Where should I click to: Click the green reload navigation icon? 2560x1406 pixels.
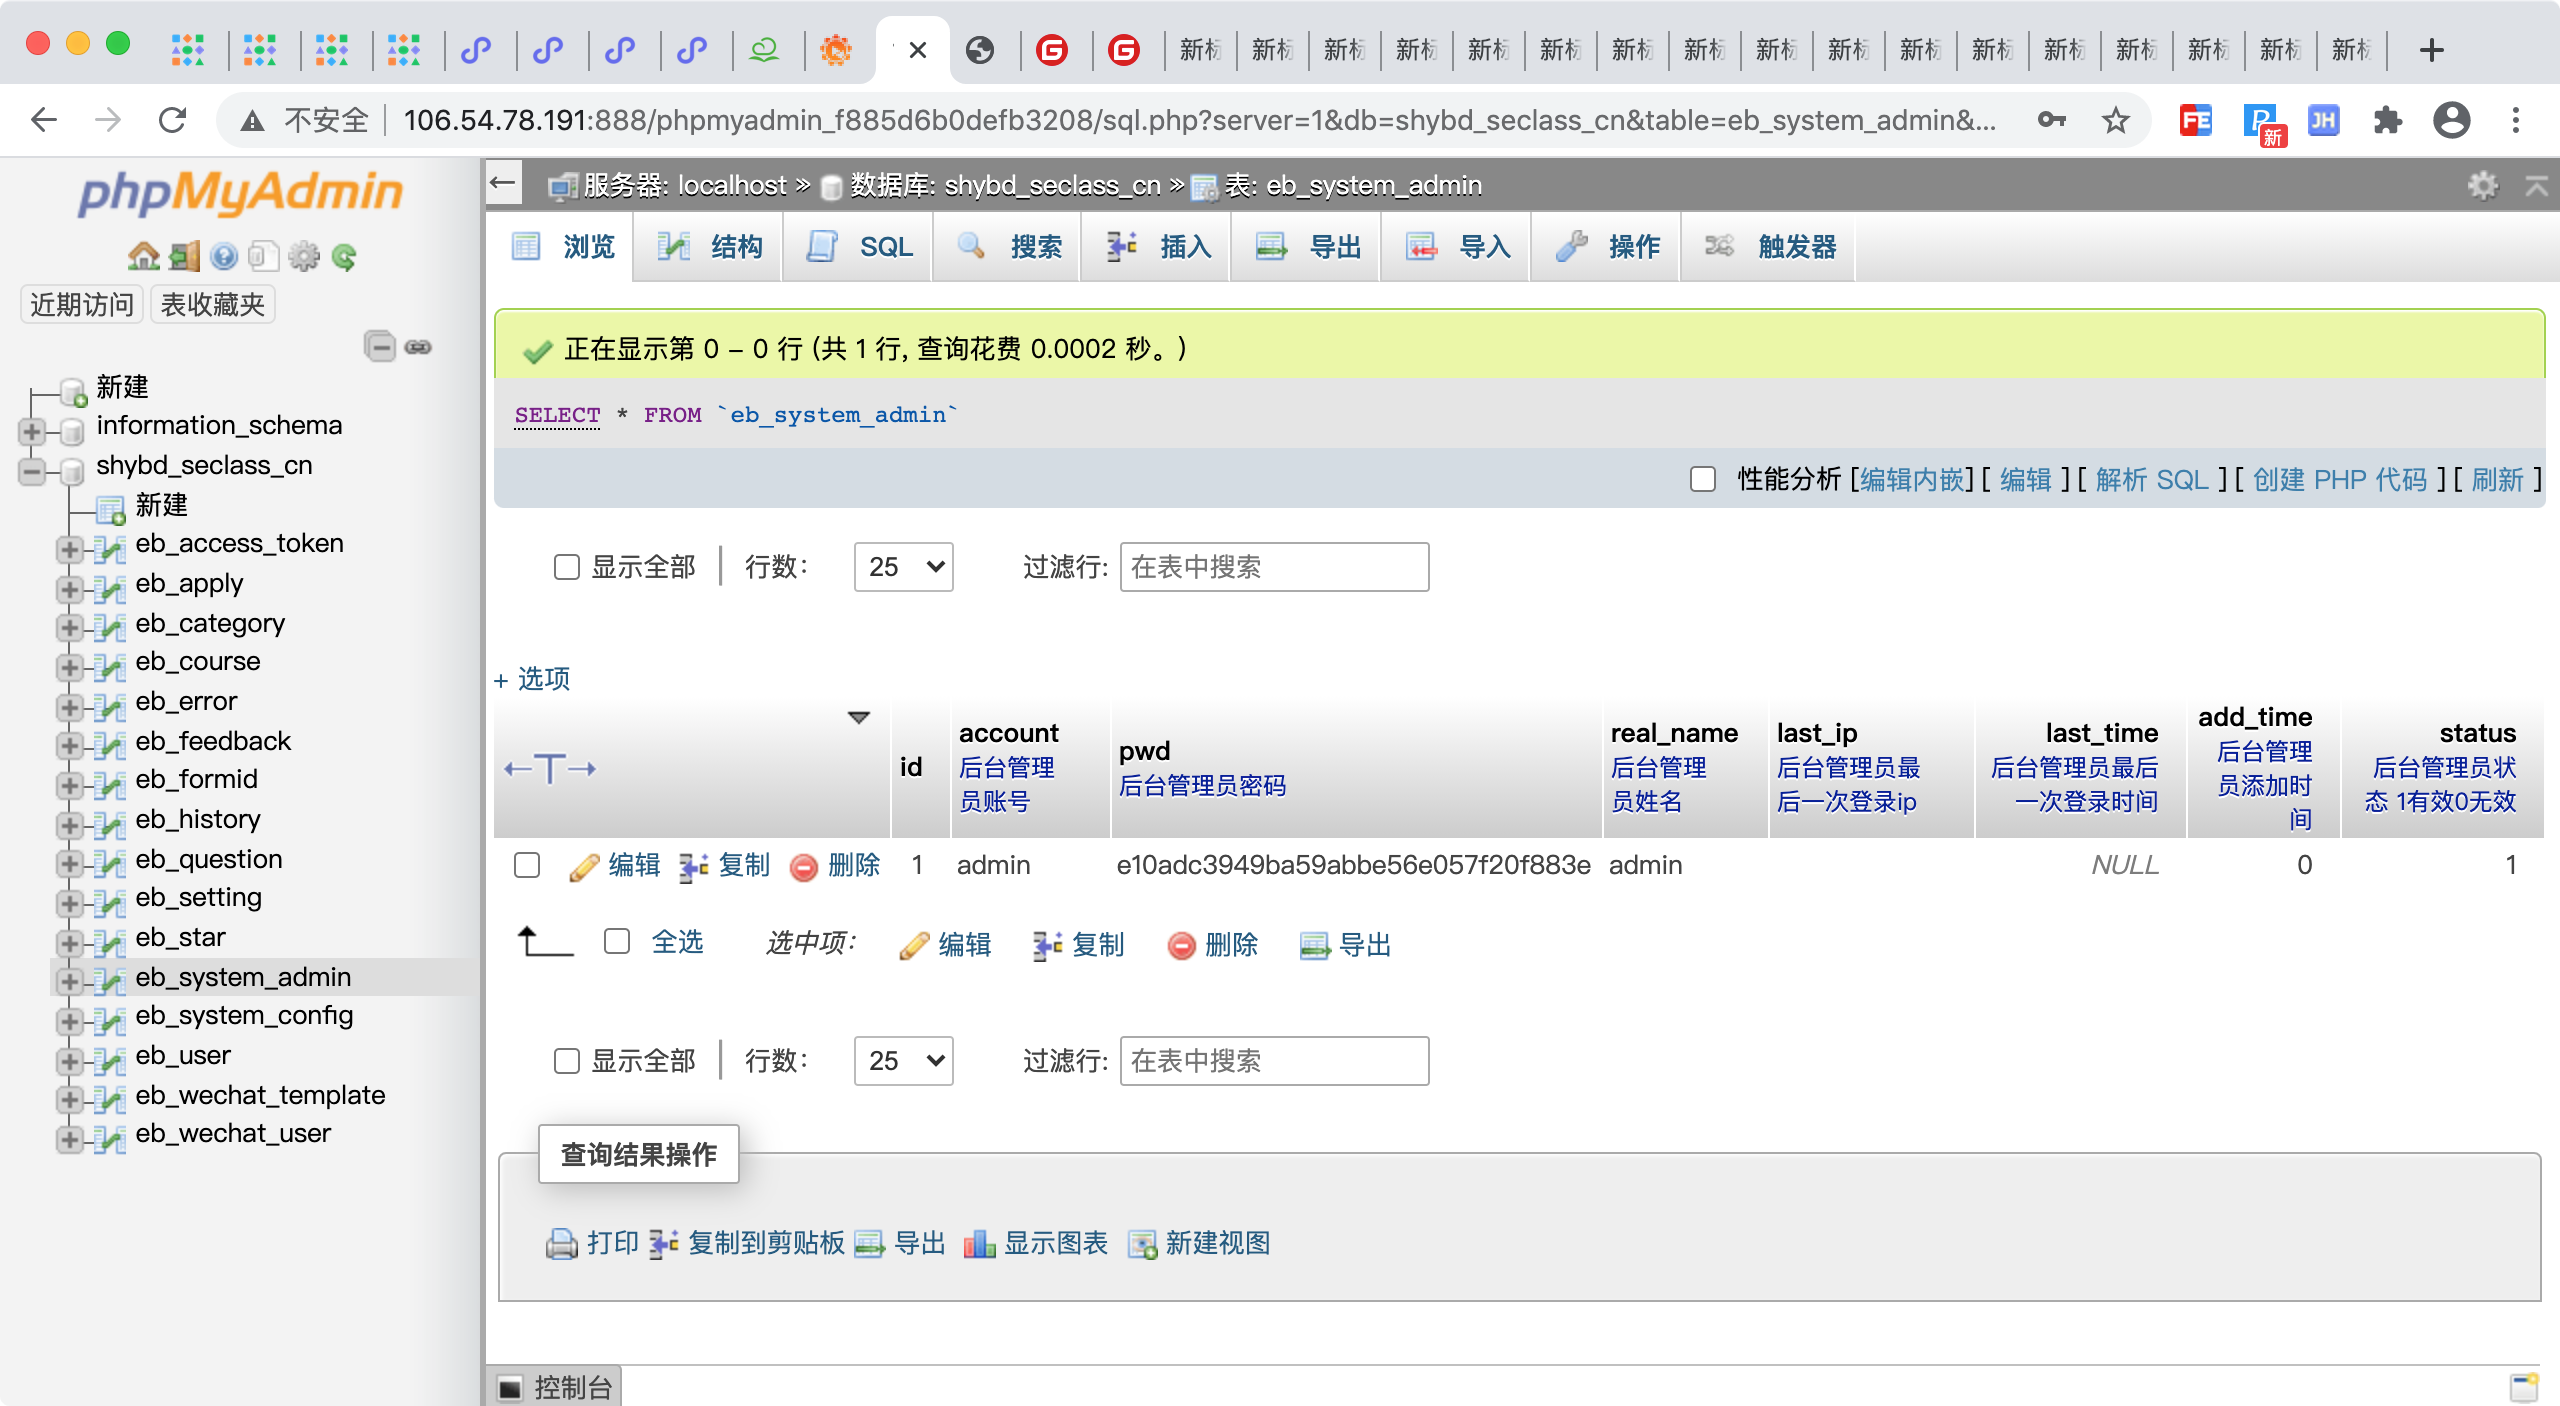tap(344, 257)
